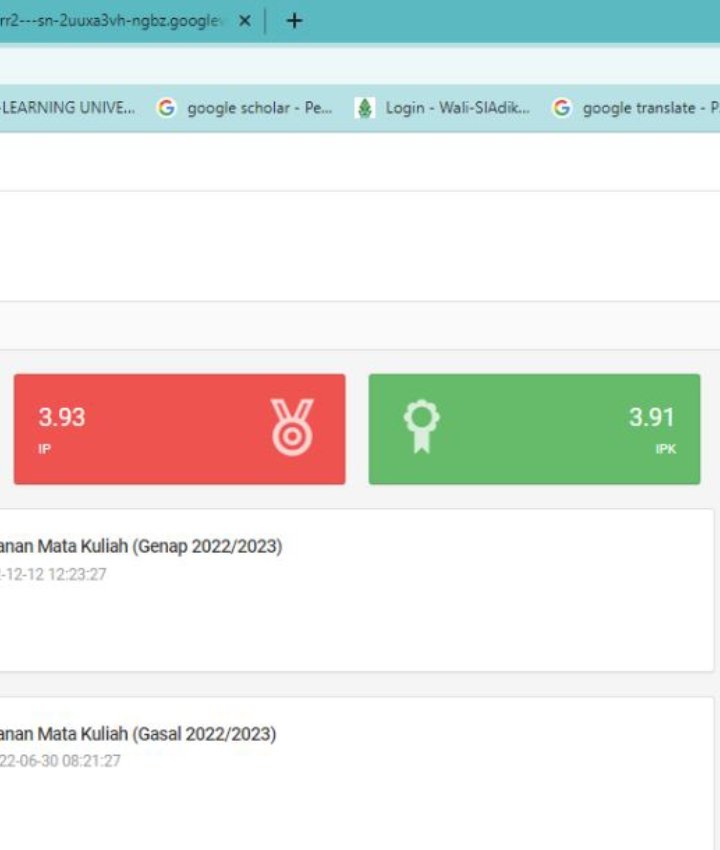720x850 pixels.
Task: Click the green Wali-SIAdik bookmark favicon
Action: [x=365, y=108]
